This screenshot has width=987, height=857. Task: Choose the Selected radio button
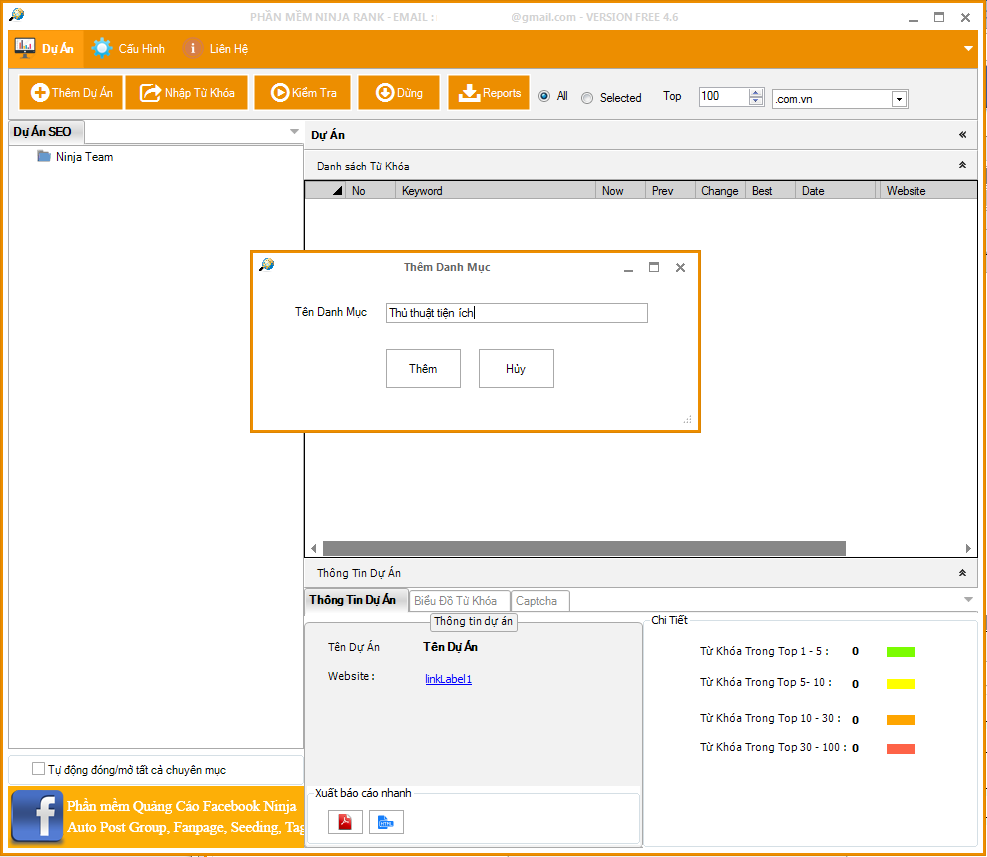587,98
